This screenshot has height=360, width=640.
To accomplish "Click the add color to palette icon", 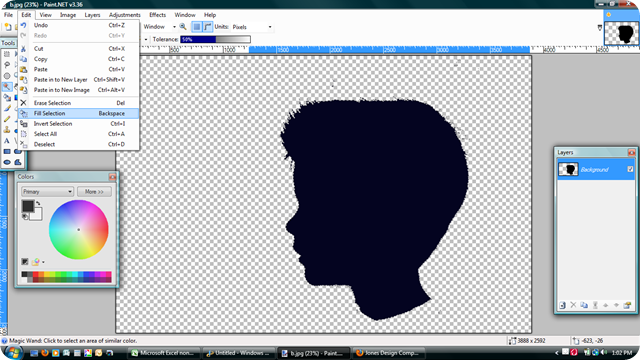I will (x=25, y=262).
